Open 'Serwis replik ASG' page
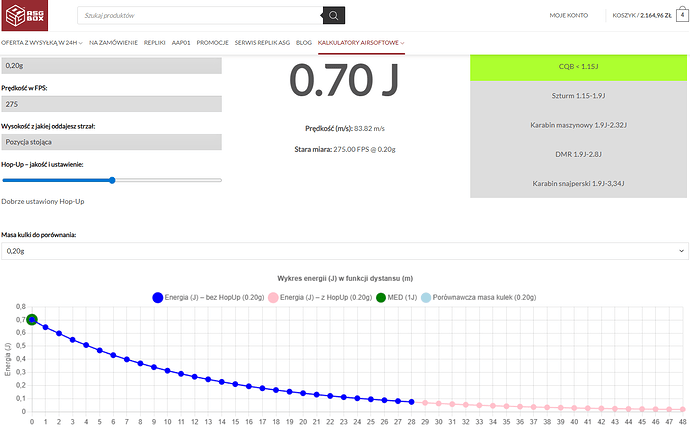Image resolution: width=690 pixels, height=428 pixels. click(x=262, y=44)
